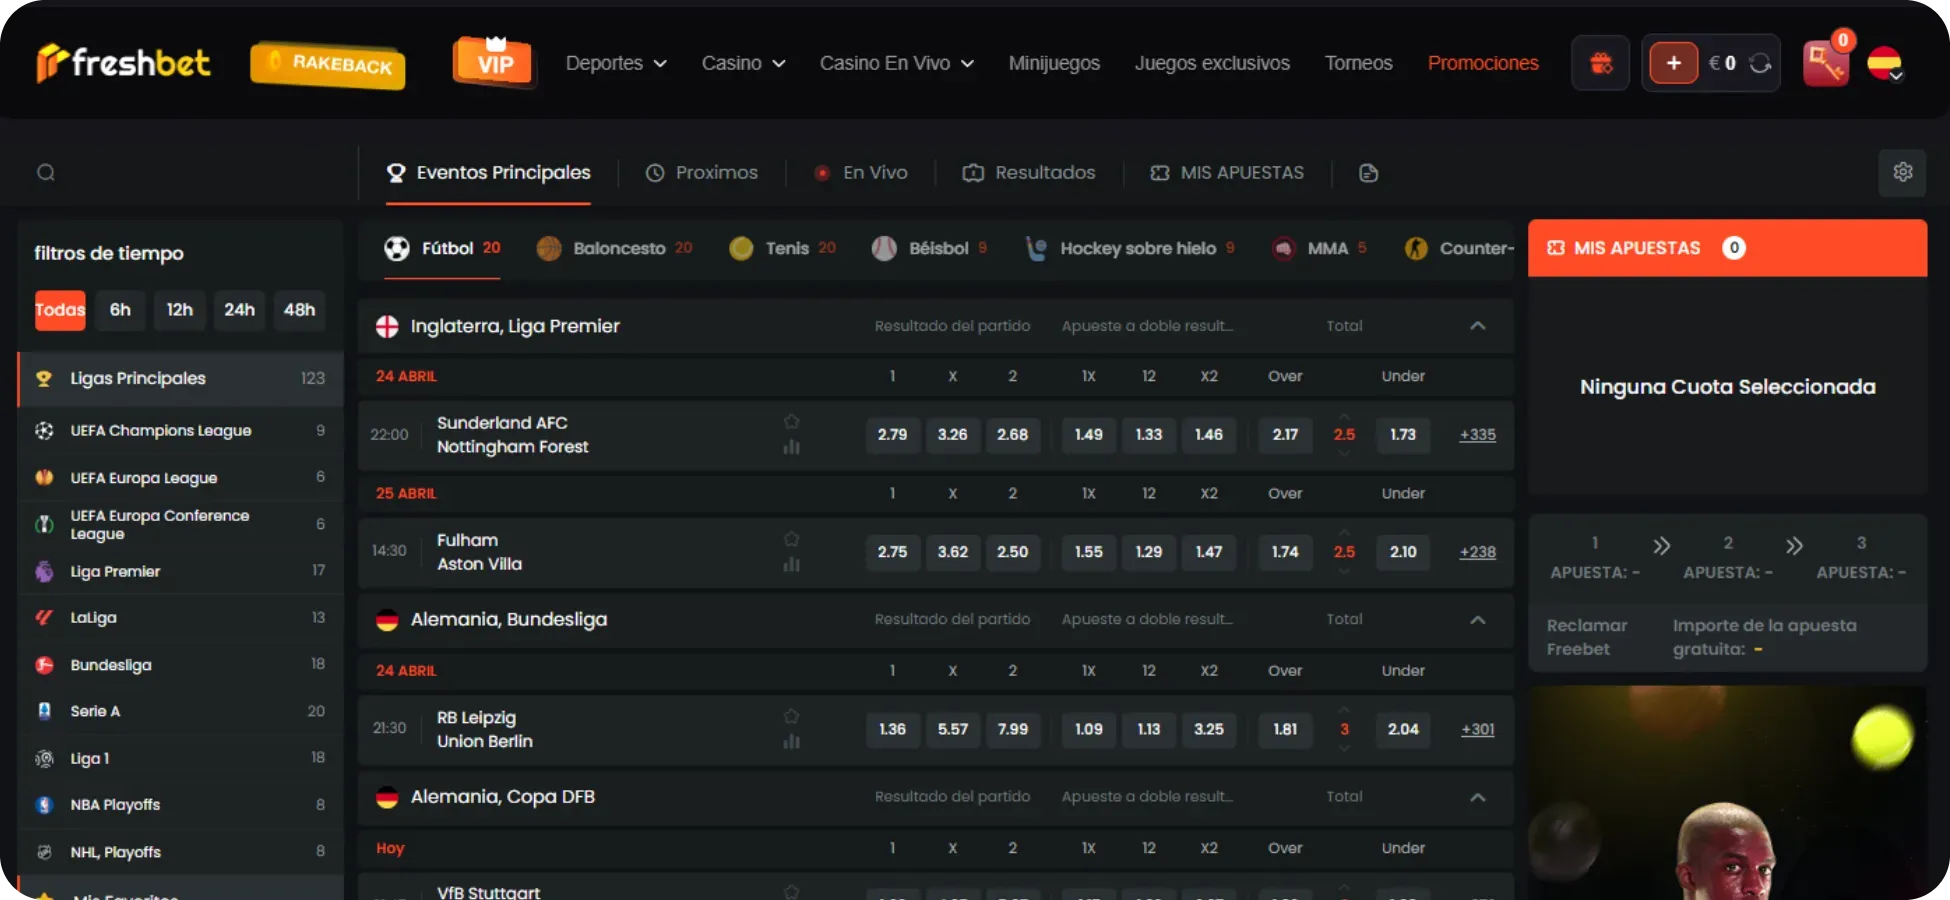Bet on Fulham draw at 3.62
This screenshot has height=900, width=1950.
pos(952,552)
